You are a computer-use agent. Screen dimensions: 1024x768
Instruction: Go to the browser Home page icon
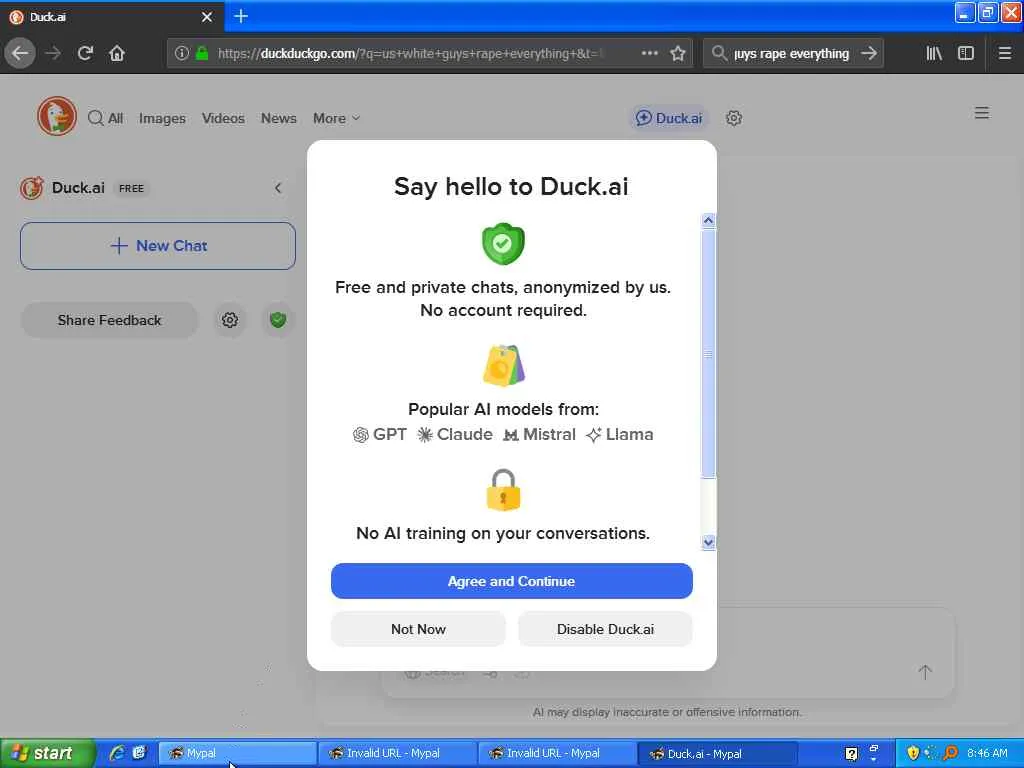pyautogui.click(x=117, y=53)
